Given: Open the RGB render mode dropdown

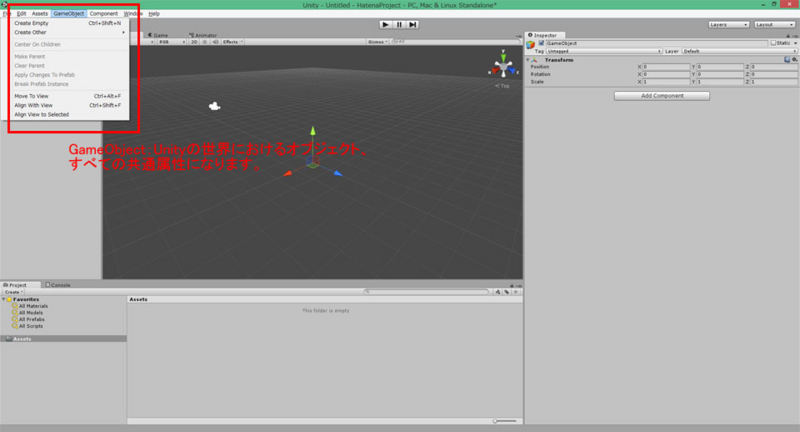Looking at the screenshot, I should [171, 42].
